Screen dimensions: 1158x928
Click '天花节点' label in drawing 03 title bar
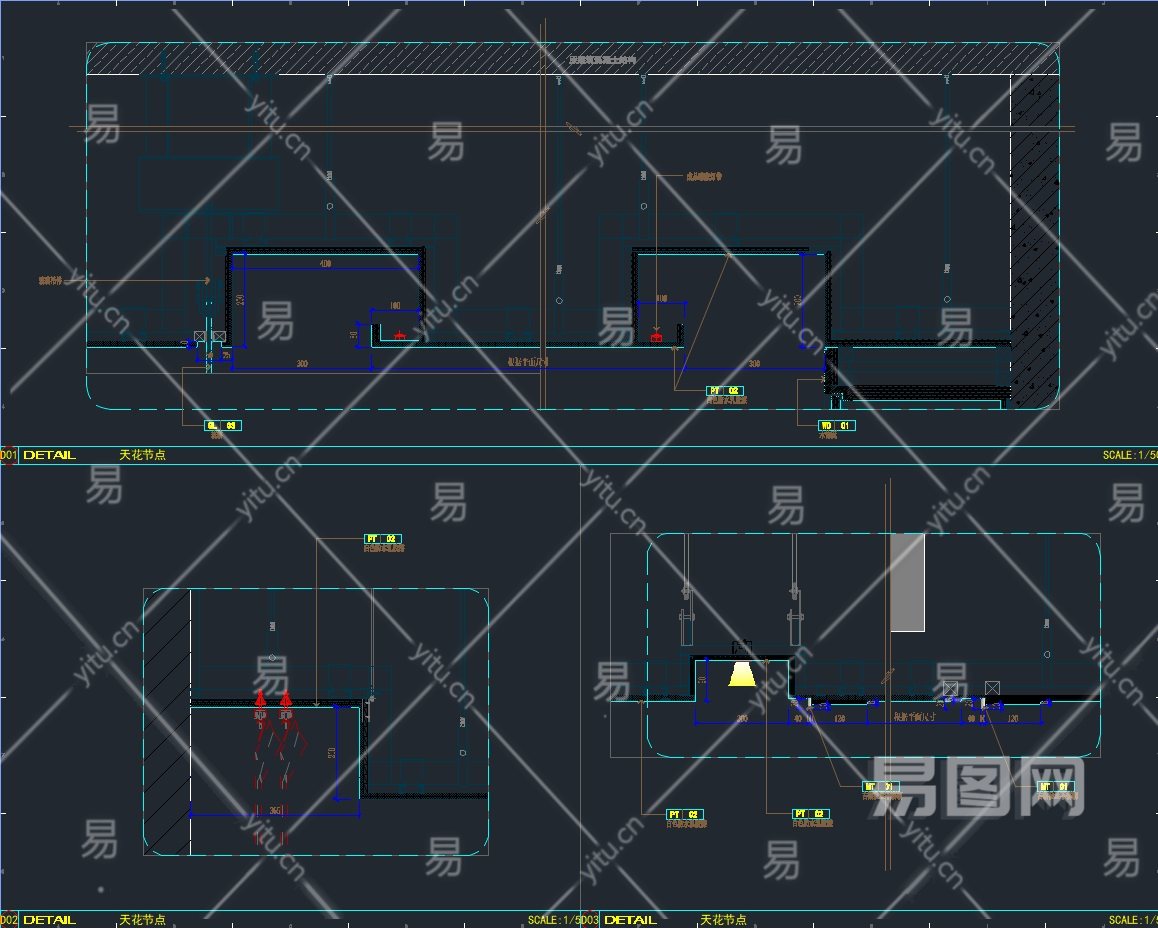[x=723, y=920]
